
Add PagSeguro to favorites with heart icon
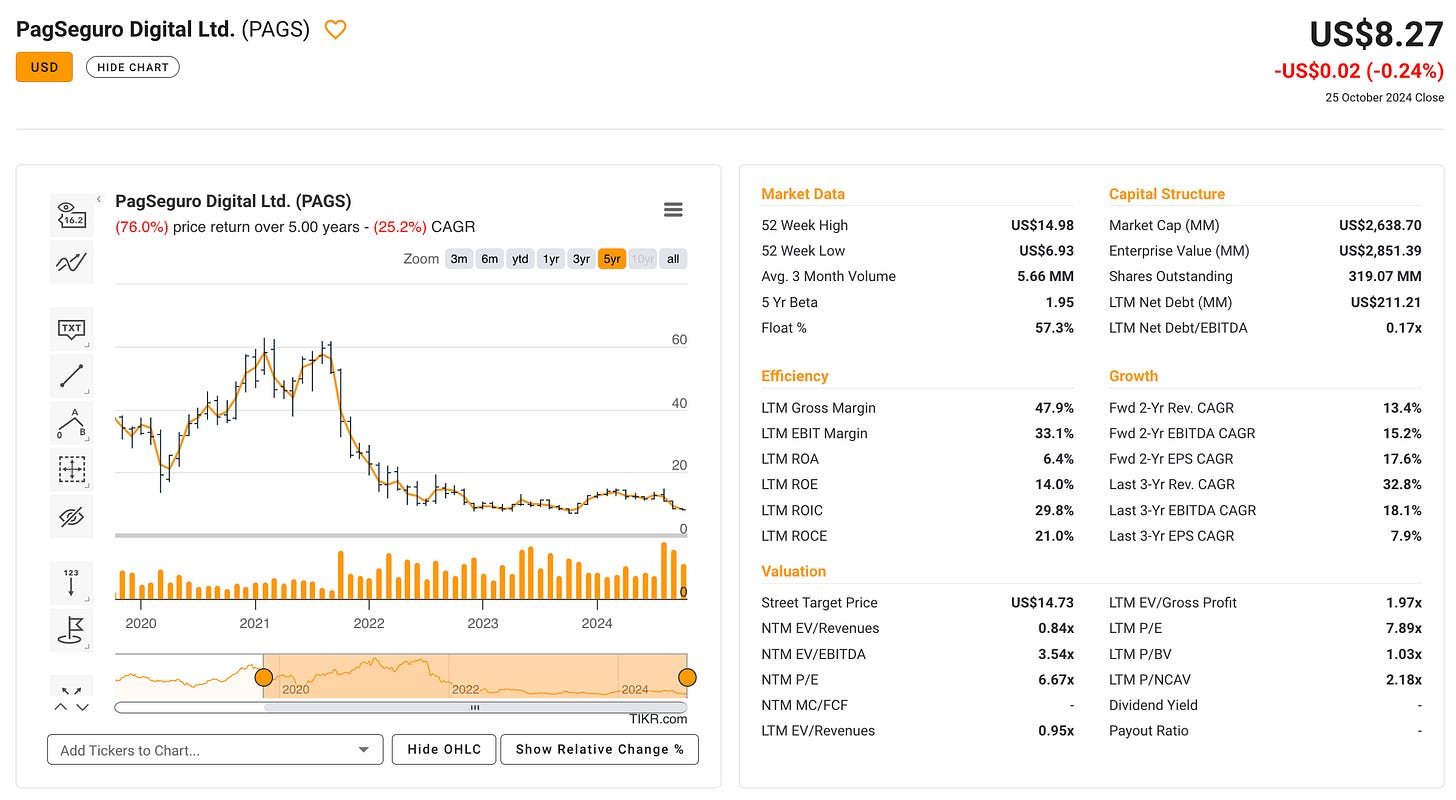tap(336, 30)
